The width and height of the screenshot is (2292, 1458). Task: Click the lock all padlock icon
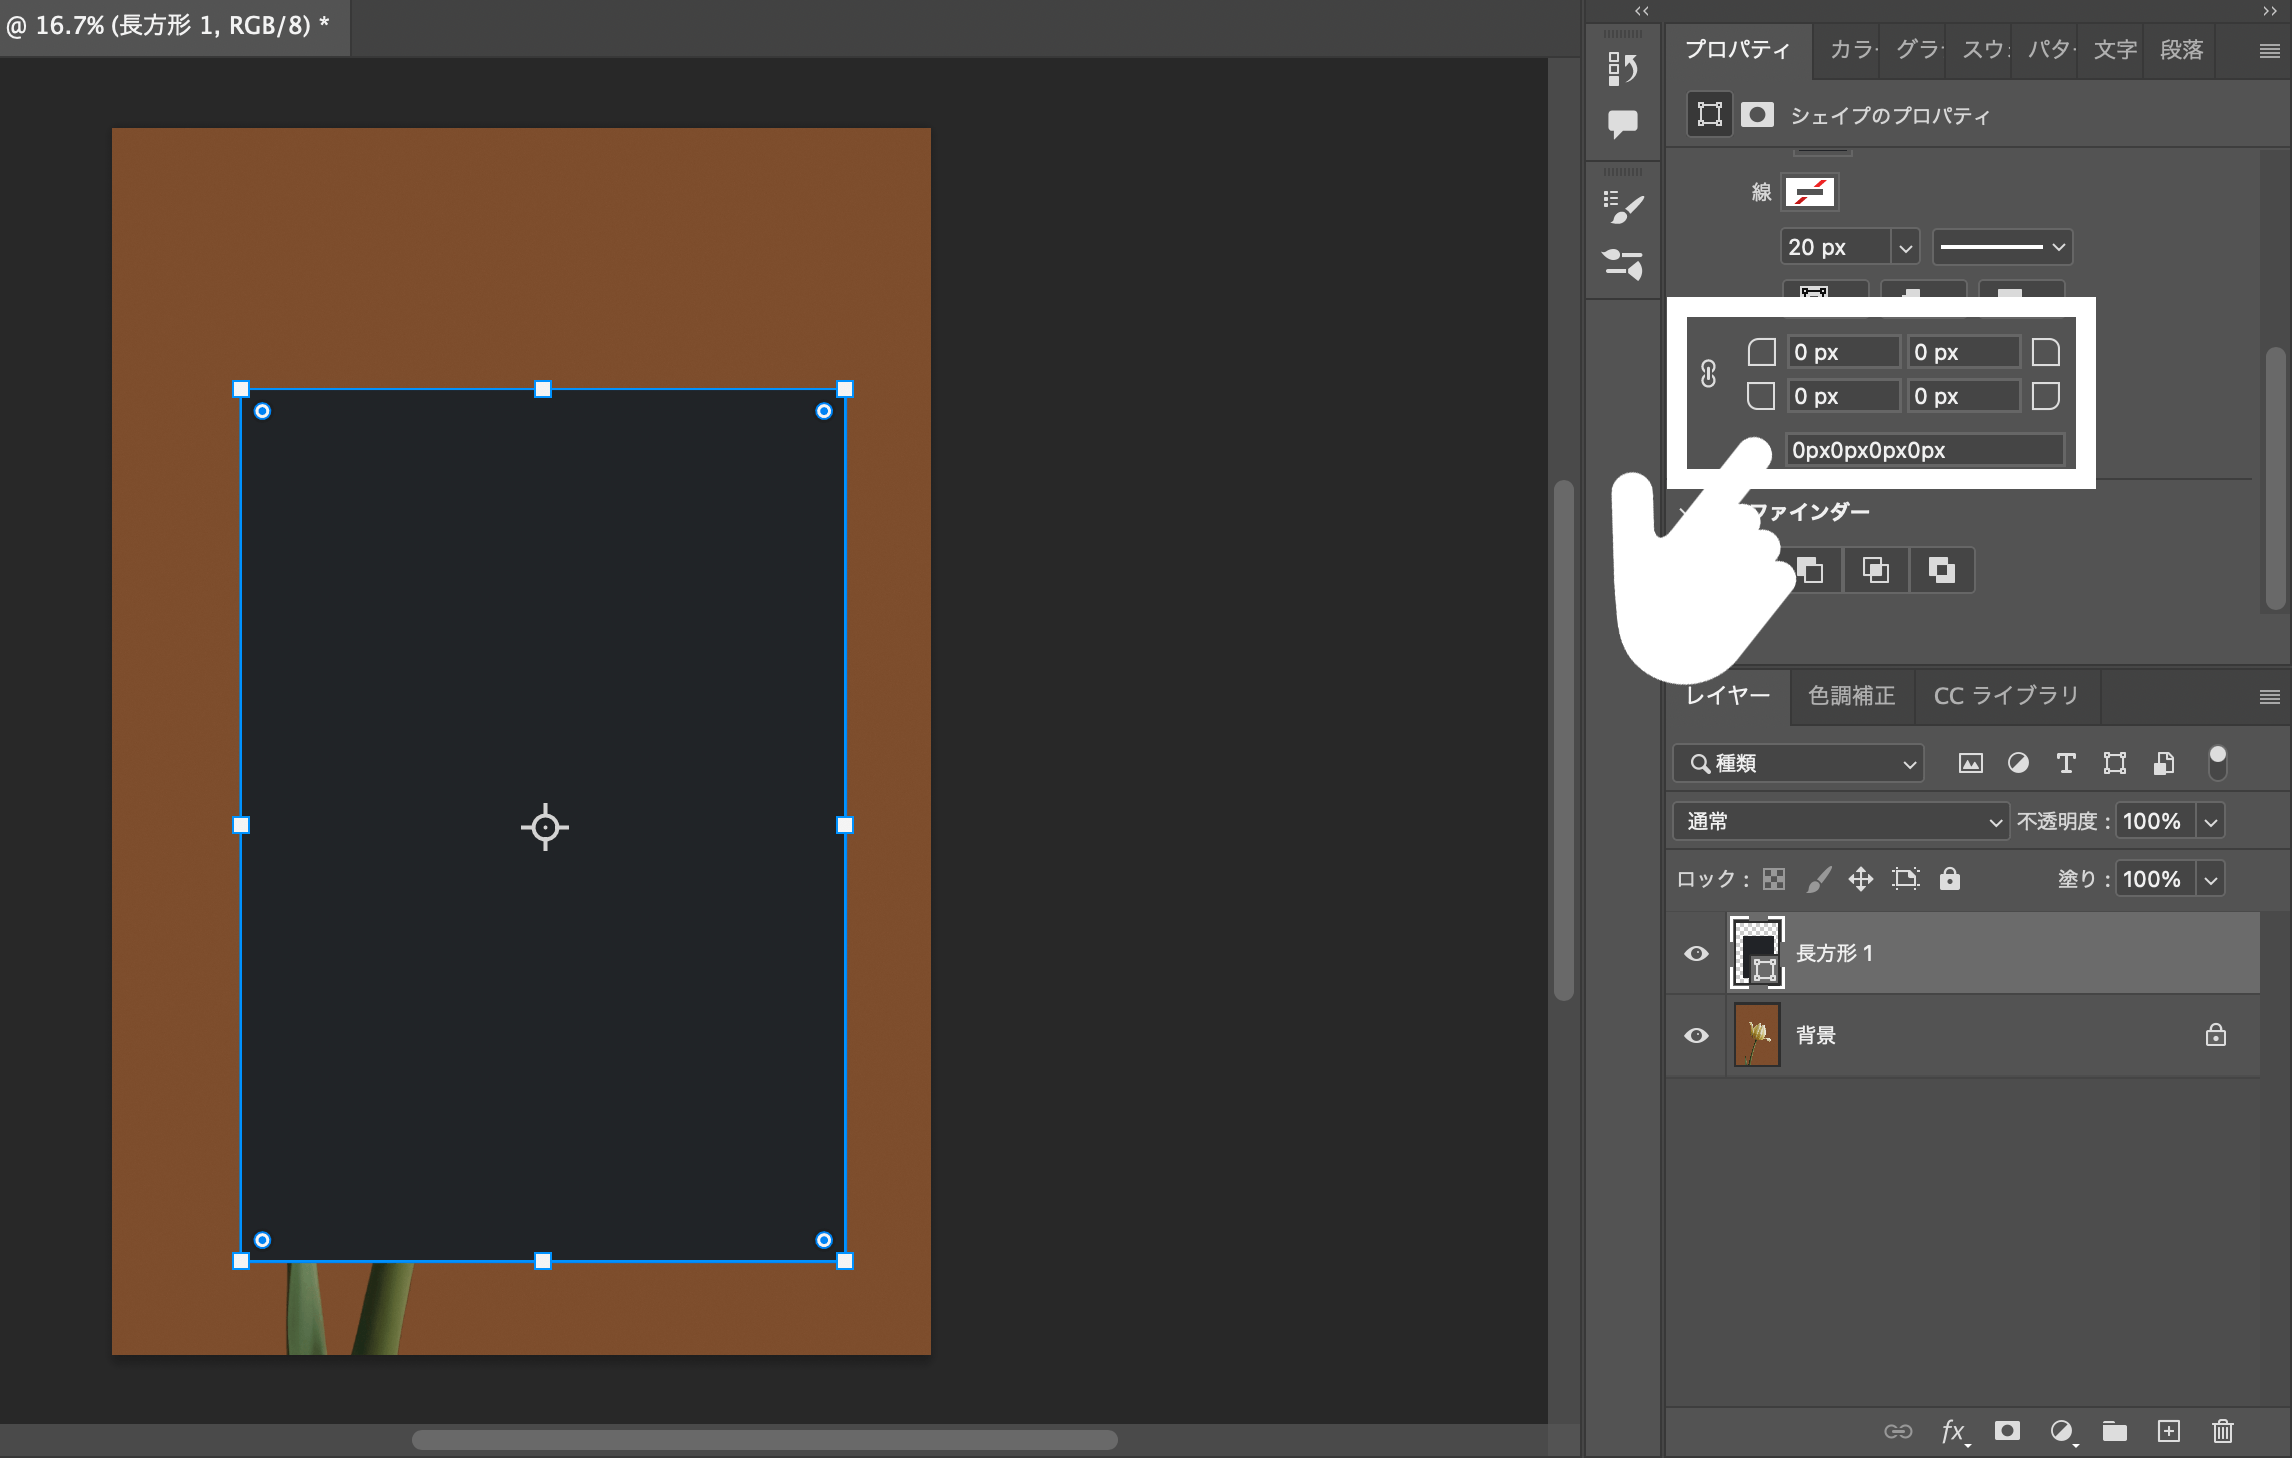[1949, 879]
